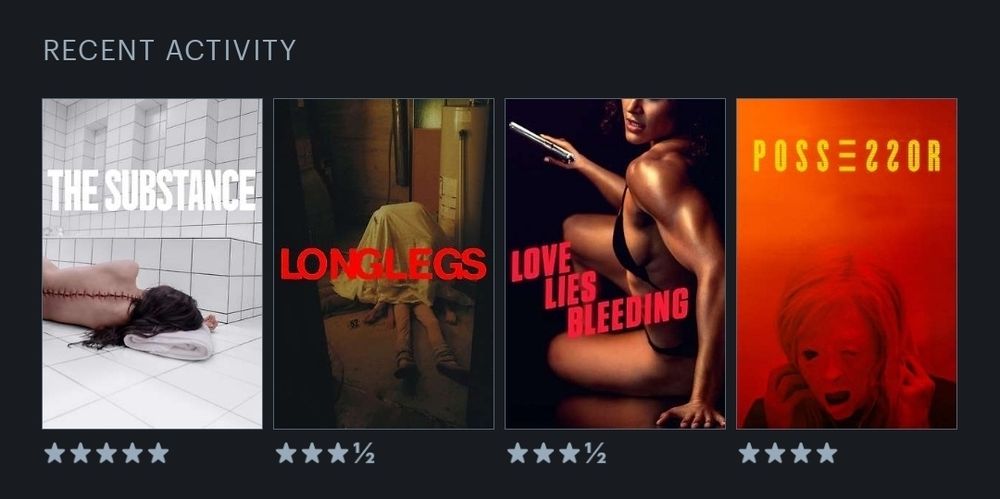This screenshot has width=1000, height=499.
Task: Click the fifth star under The Substance
Action: 158,453
